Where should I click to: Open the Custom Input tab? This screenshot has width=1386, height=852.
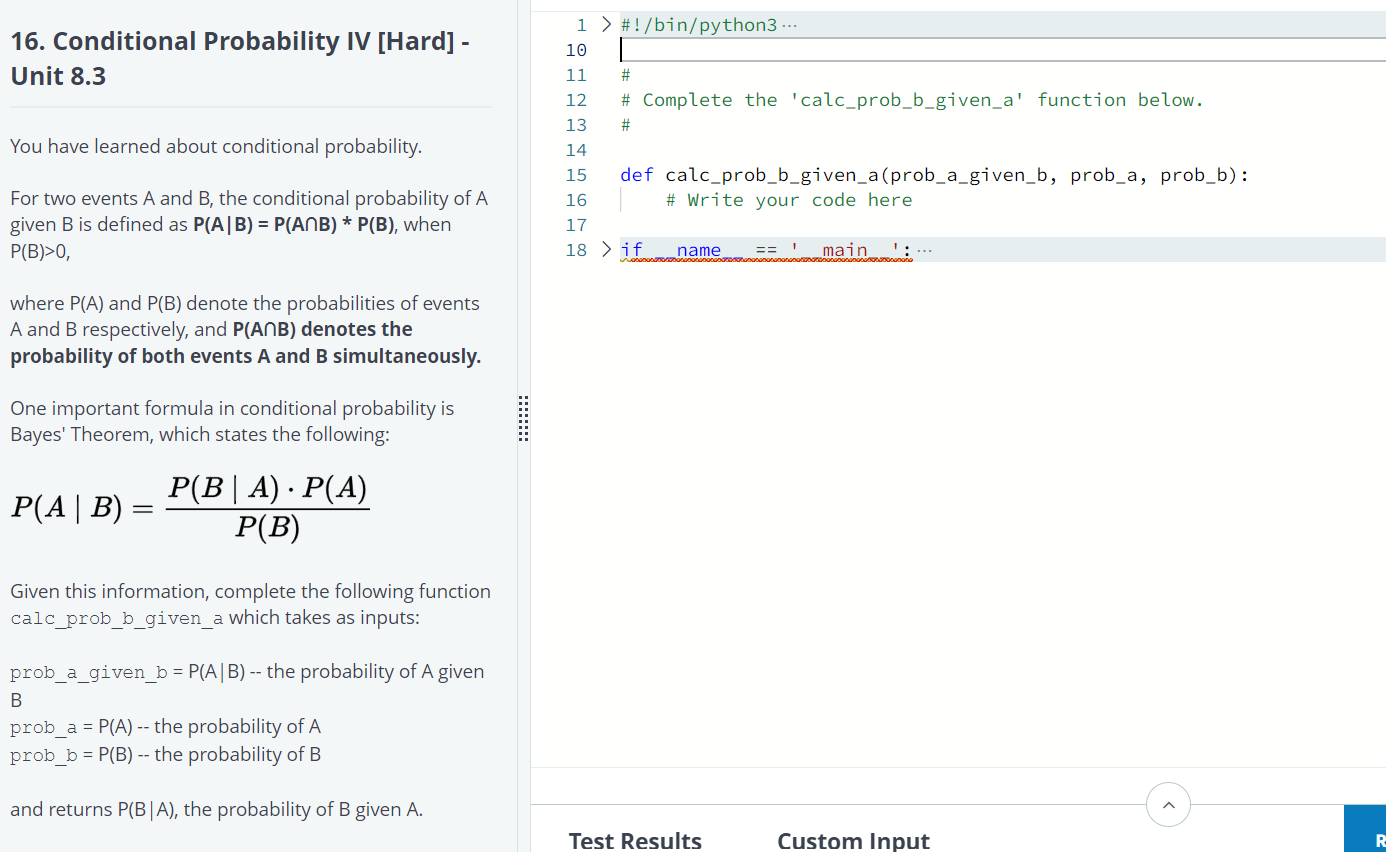tap(853, 840)
